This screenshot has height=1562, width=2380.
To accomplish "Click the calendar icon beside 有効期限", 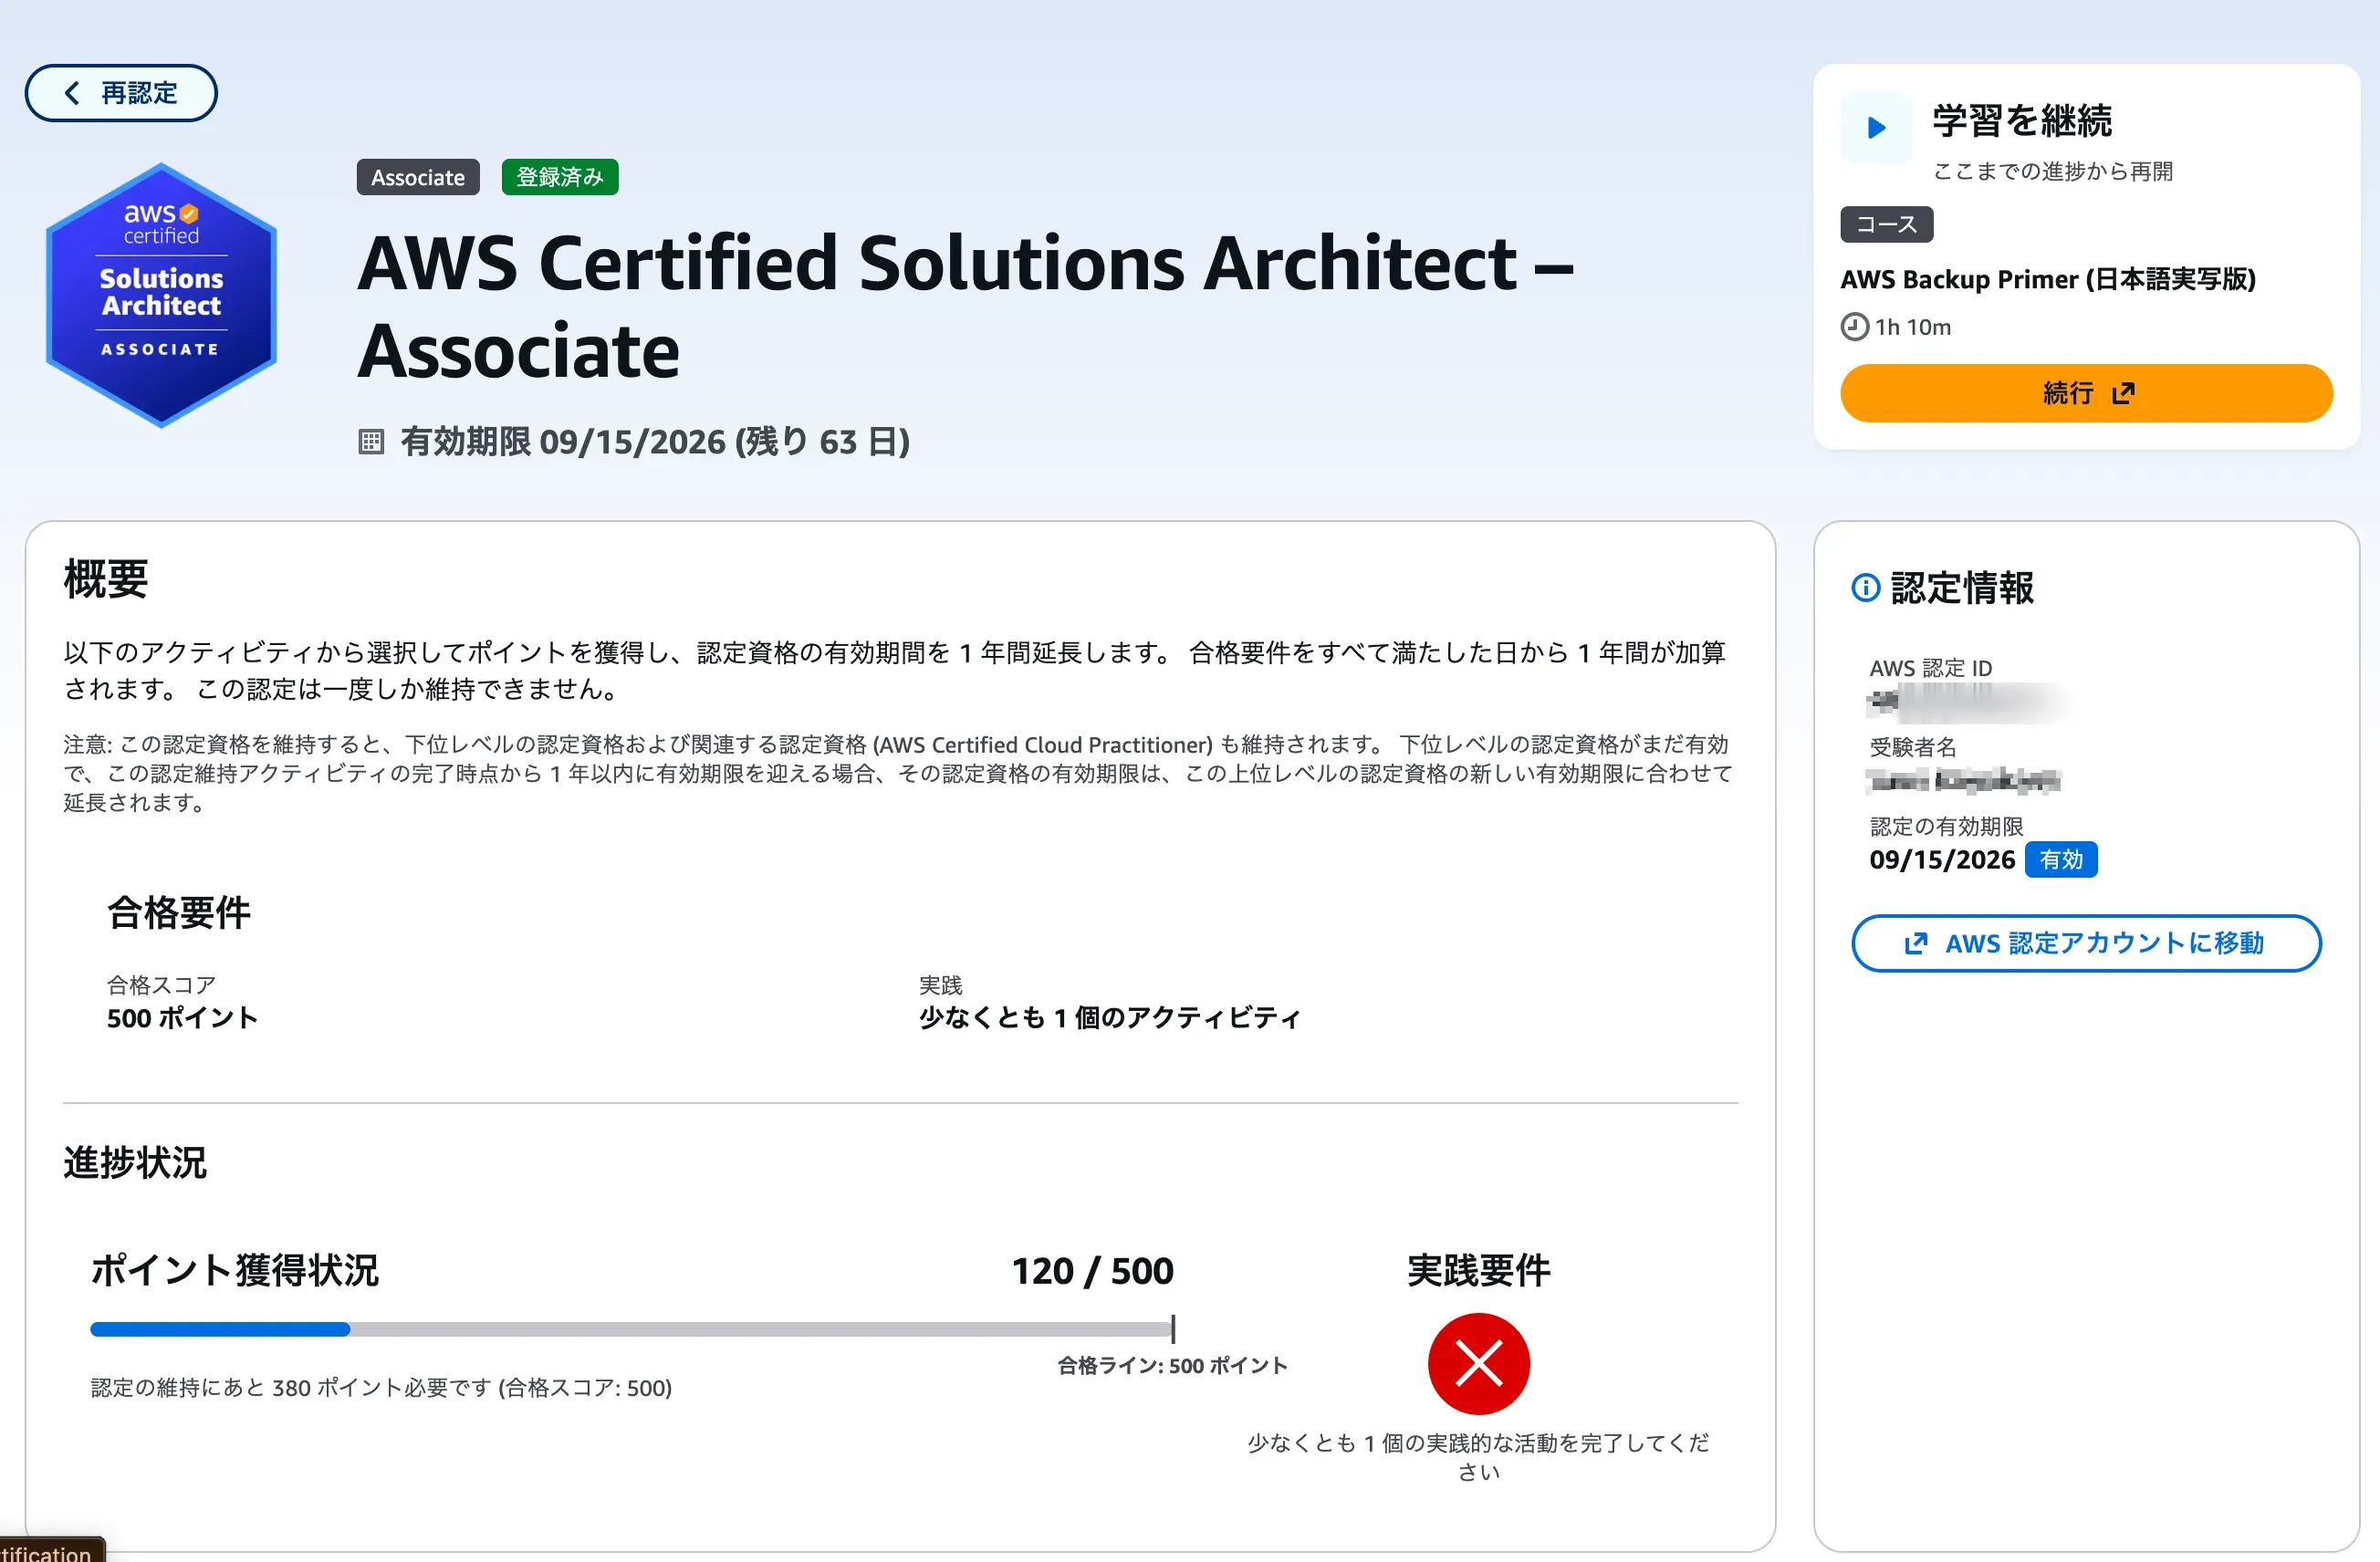I will [371, 441].
